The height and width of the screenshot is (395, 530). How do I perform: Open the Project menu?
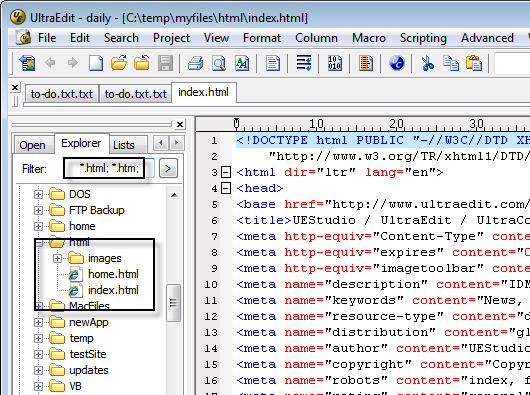(171, 38)
